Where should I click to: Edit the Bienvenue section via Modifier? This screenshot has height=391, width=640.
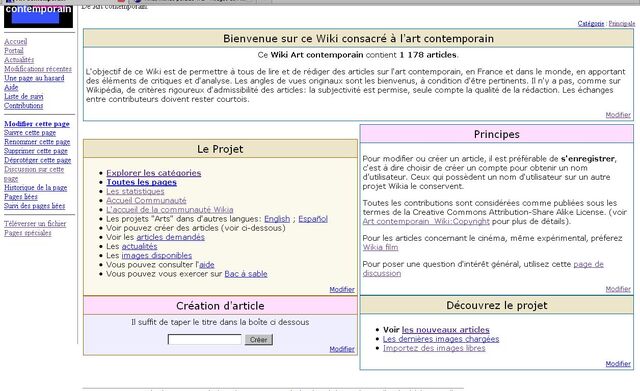(618, 115)
